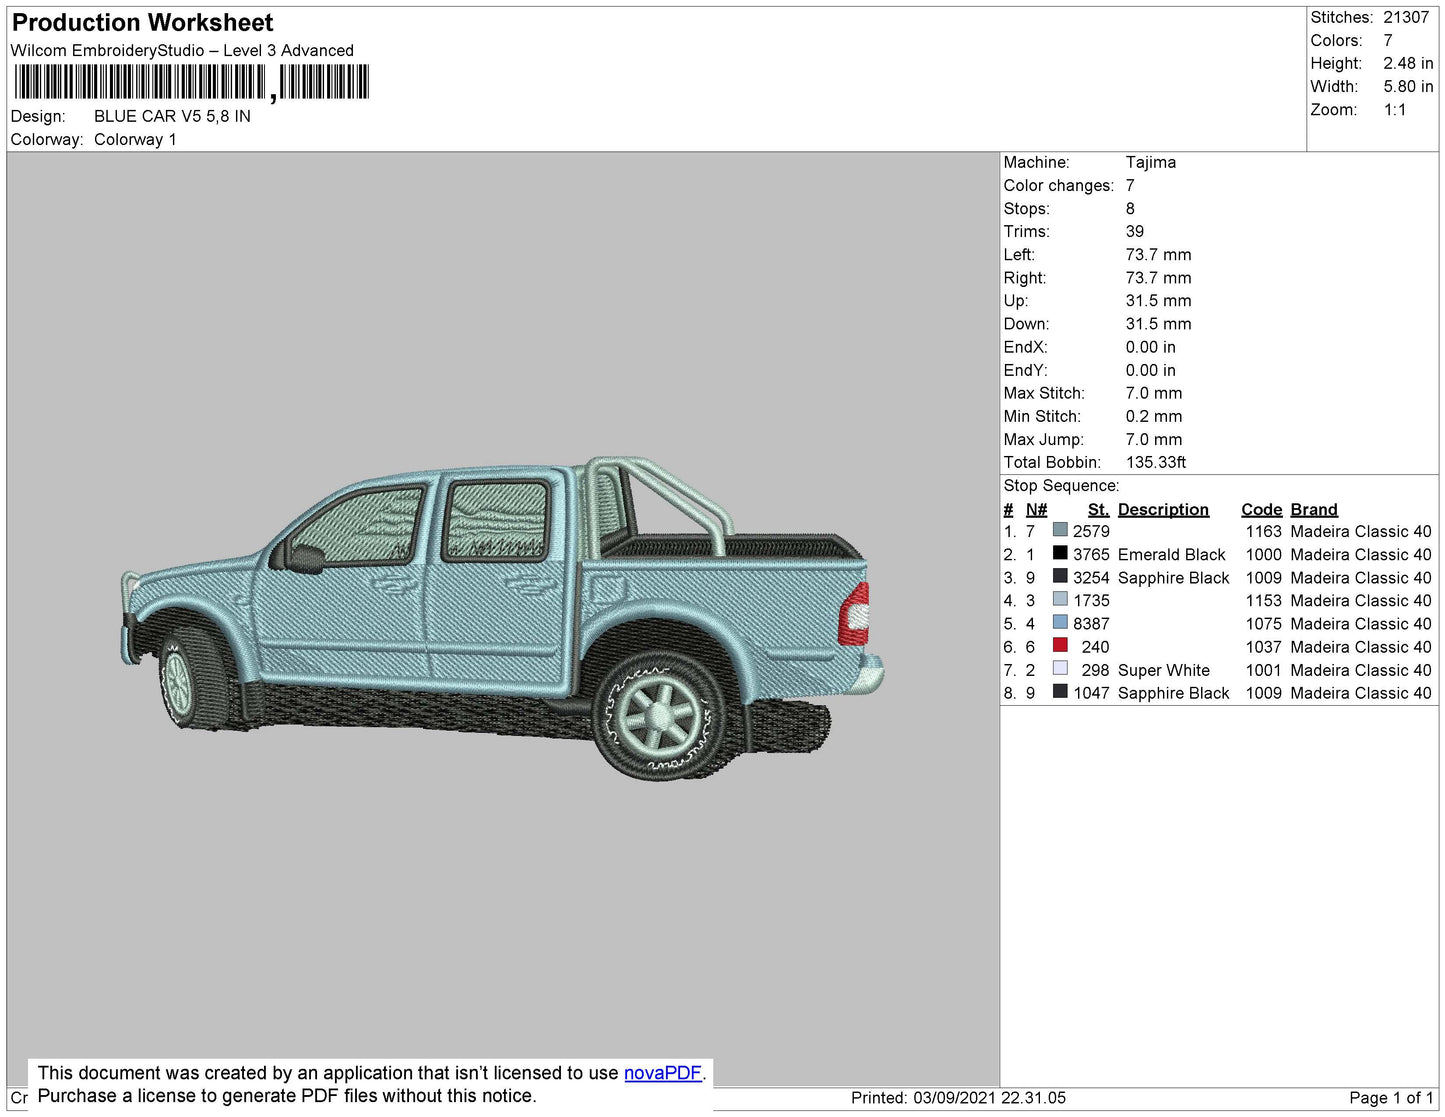Click the stitches count 21307
The image size is (1445, 1117).
[1406, 17]
